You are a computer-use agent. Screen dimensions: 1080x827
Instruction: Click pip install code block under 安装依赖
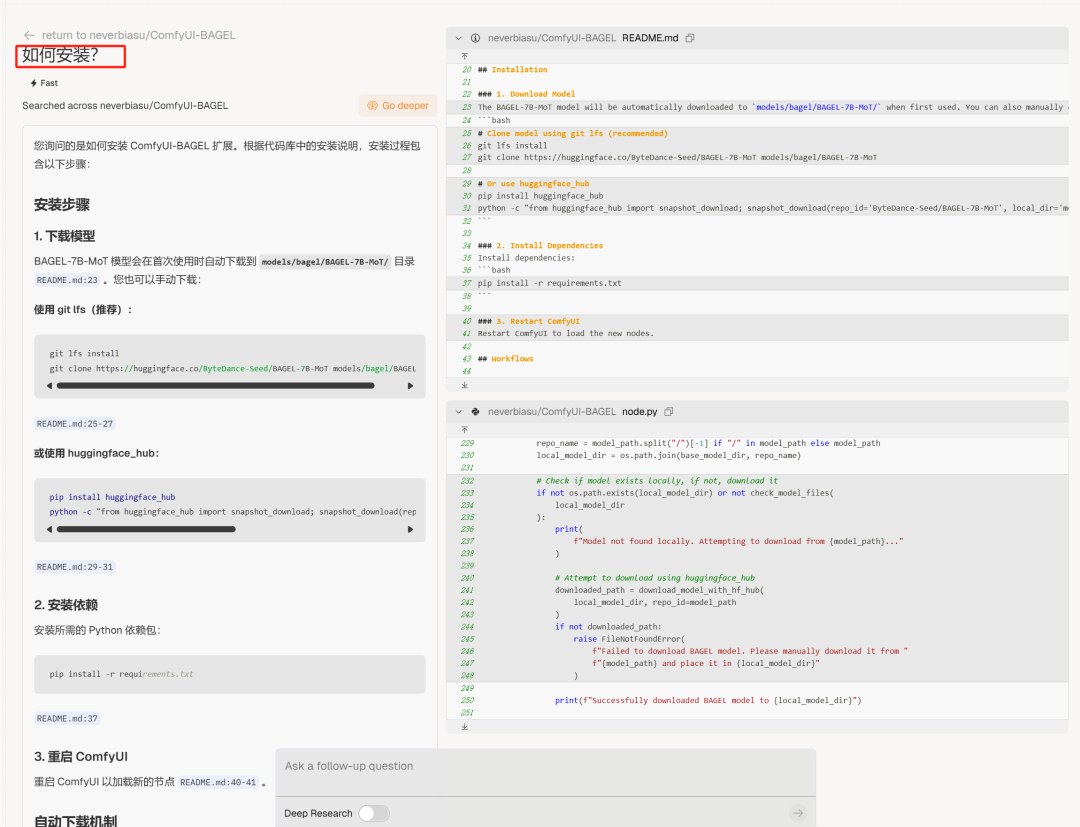pos(230,674)
